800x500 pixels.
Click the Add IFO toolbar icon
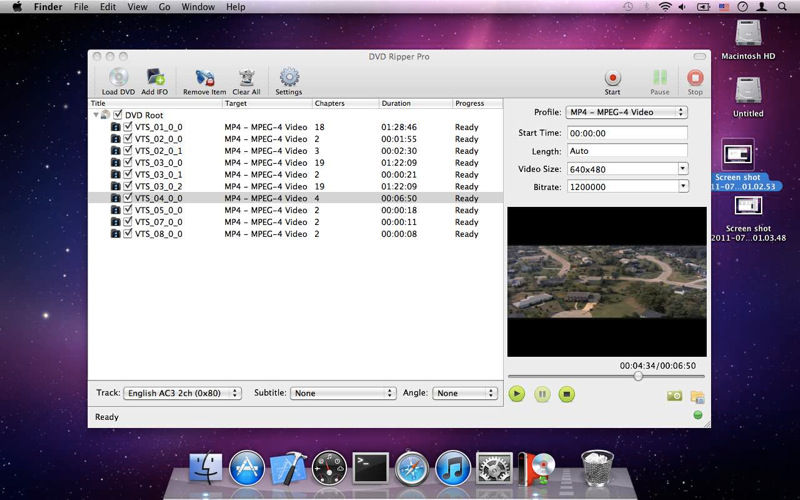(155, 77)
